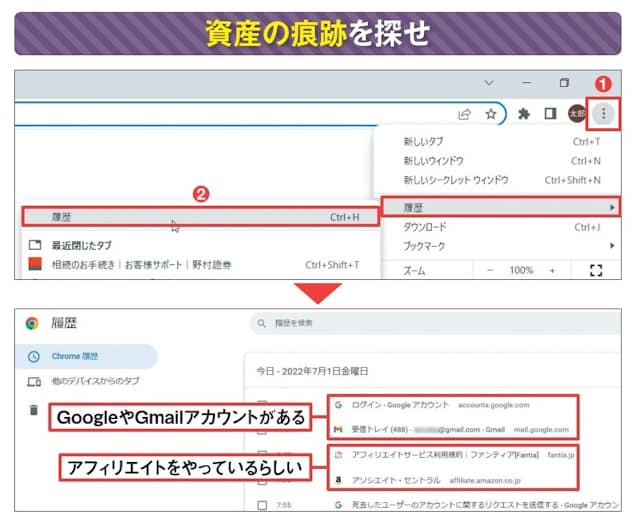This screenshot has height=522, width=638.
Task: Click 今日 - 2022年7月1日金曜日 date heading
Action: click(312, 371)
